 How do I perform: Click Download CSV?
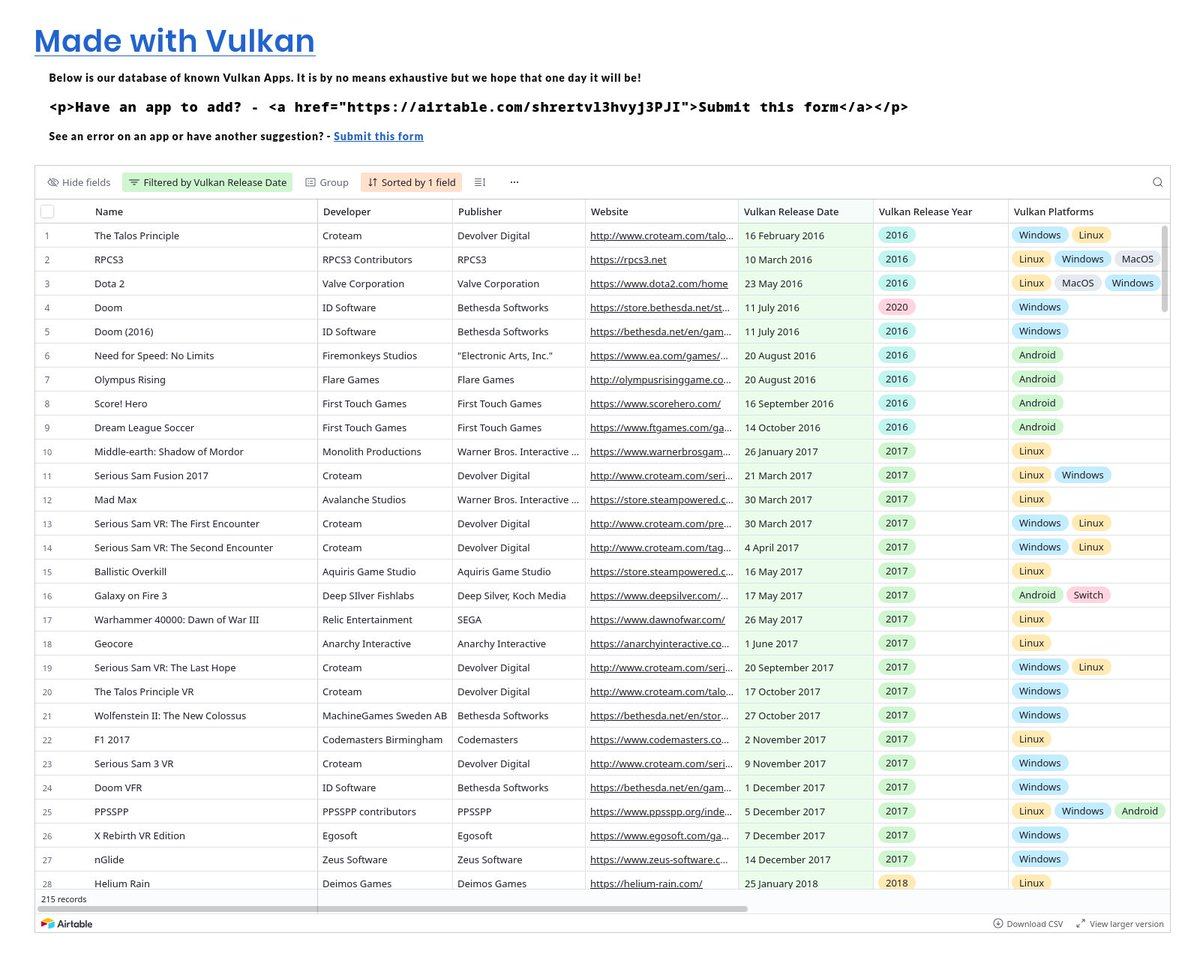tap(1028, 924)
